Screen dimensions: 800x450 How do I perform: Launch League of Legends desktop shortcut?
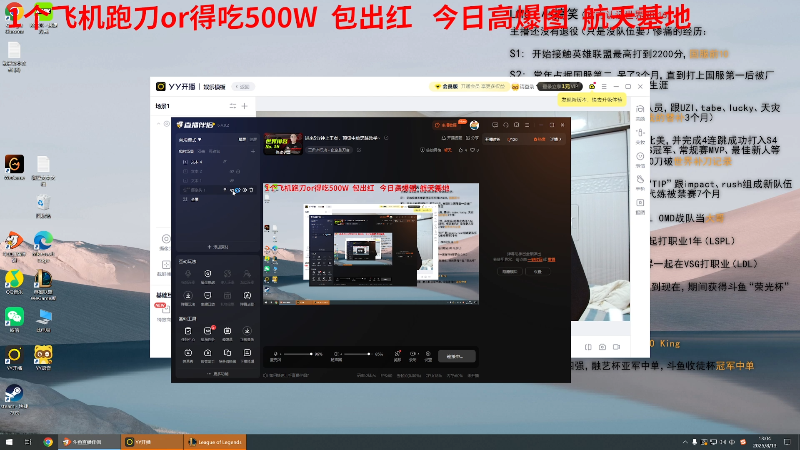pos(43,282)
